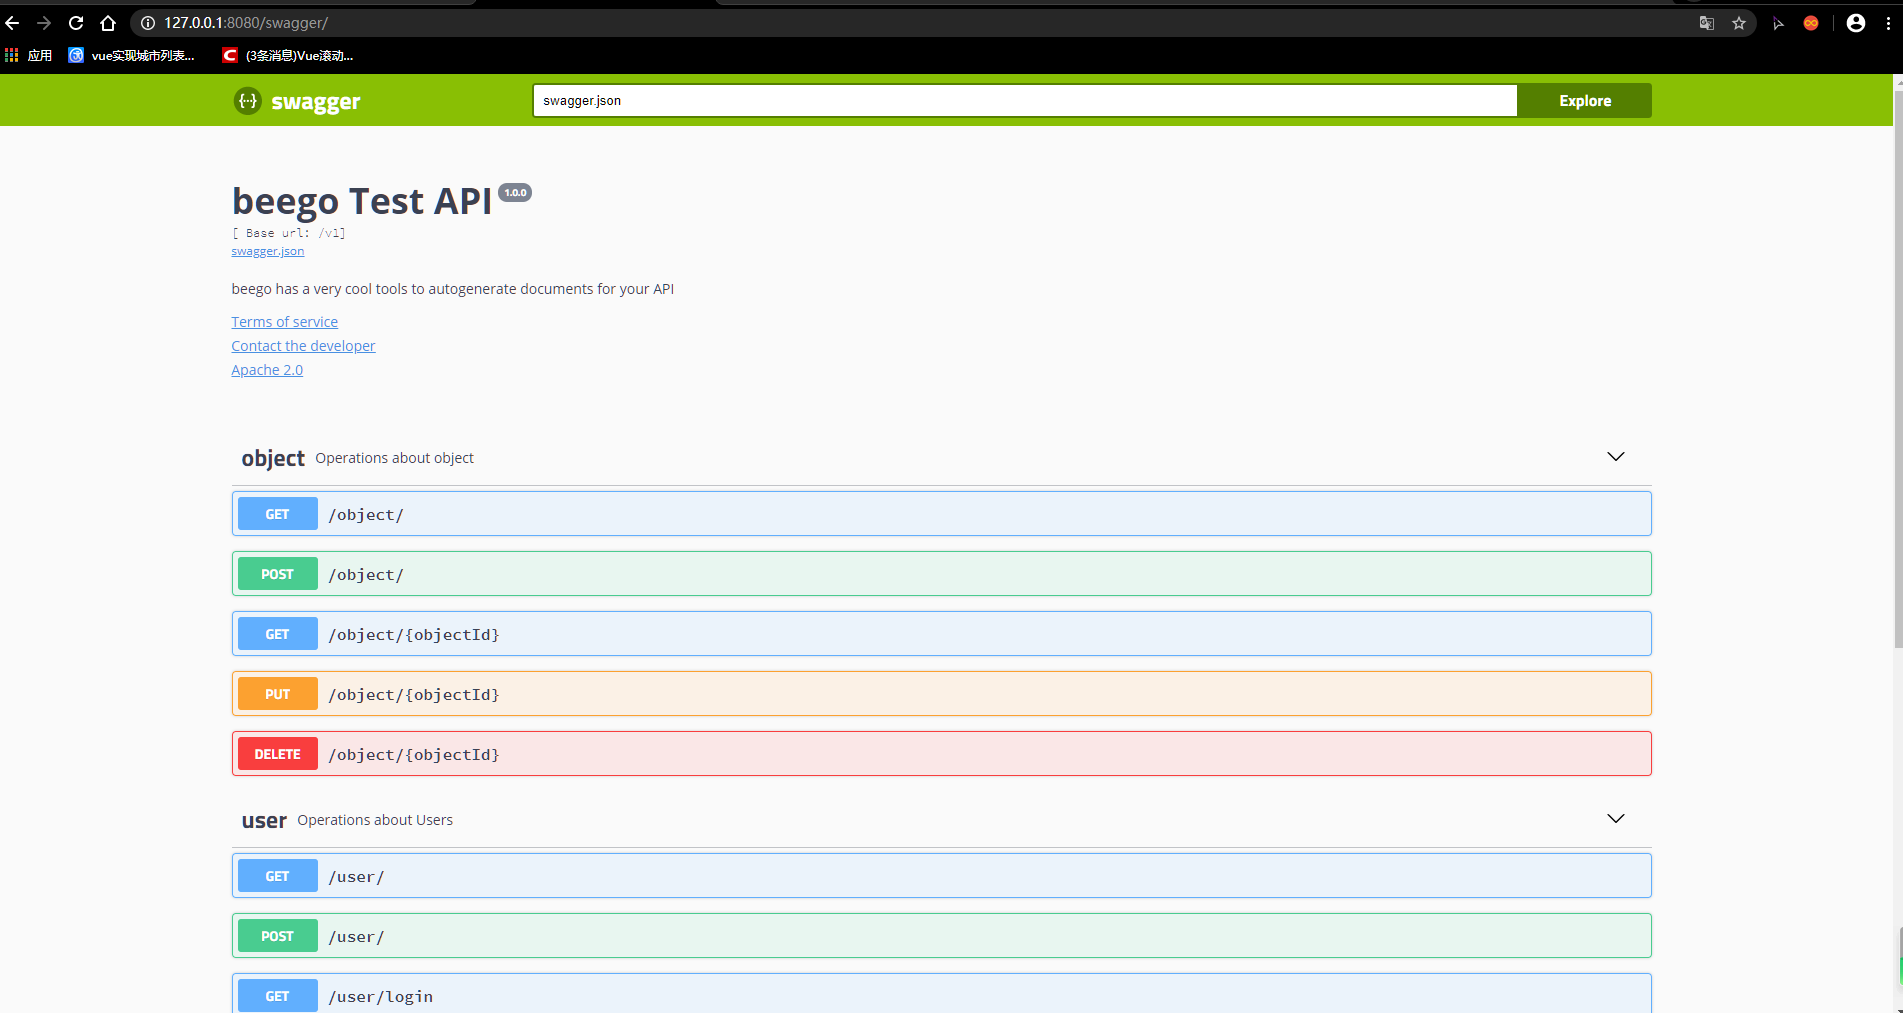Expand the GET /user/login operation
This screenshot has height=1013, width=1903.
942,994
